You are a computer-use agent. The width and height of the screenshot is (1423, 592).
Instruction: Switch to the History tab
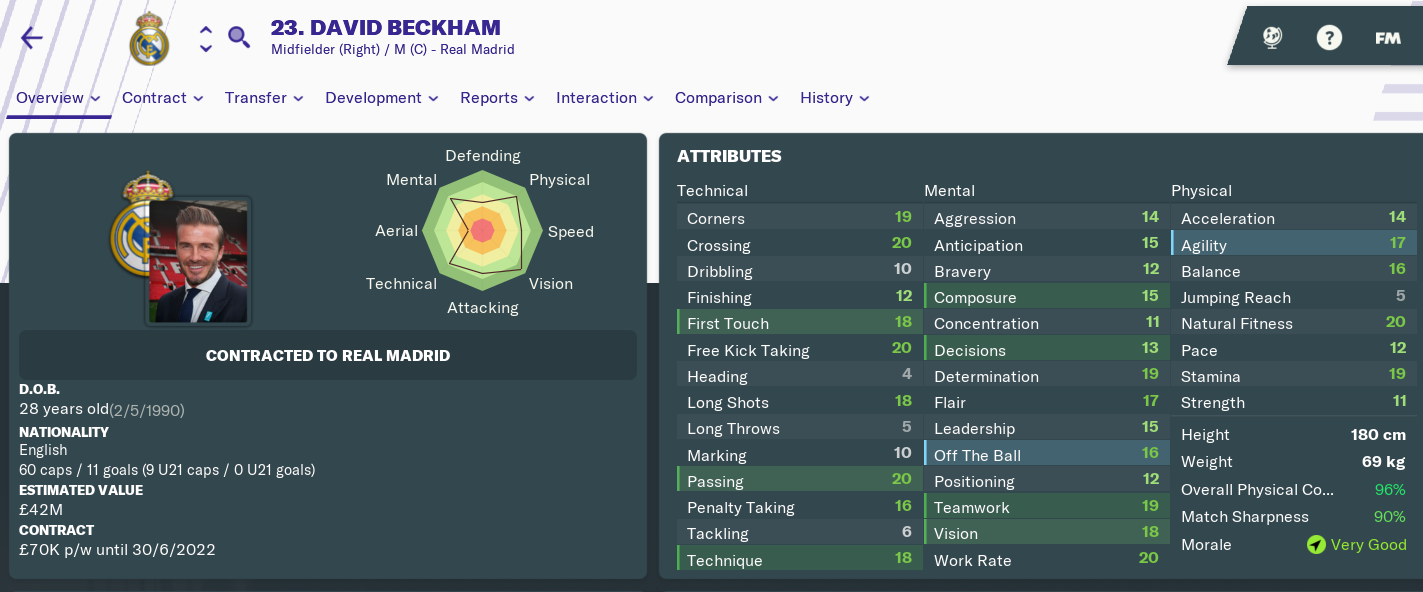pyautogui.click(x=835, y=98)
